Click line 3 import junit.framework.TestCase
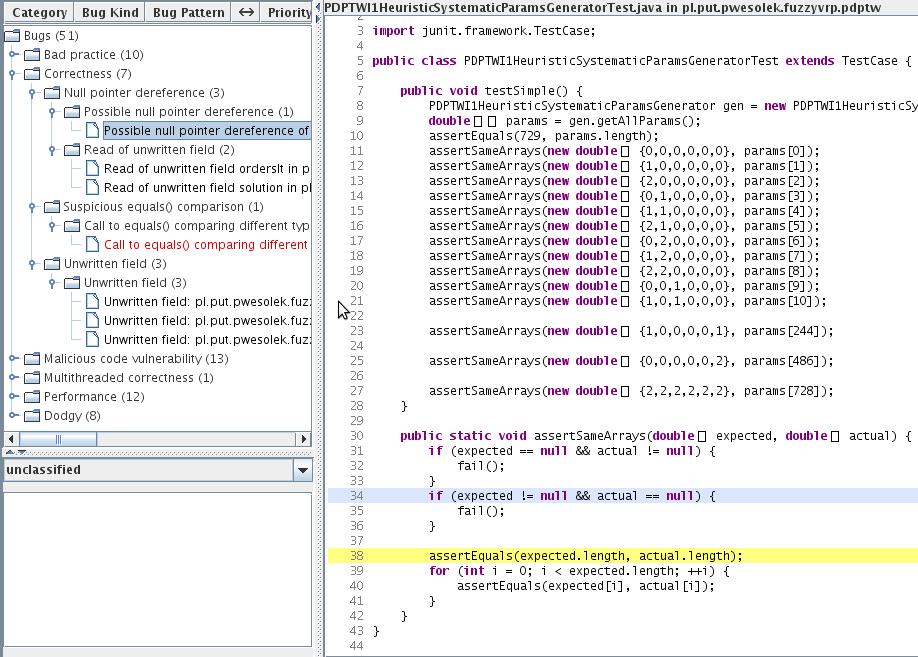This screenshot has width=918, height=657. [x=484, y=30]
